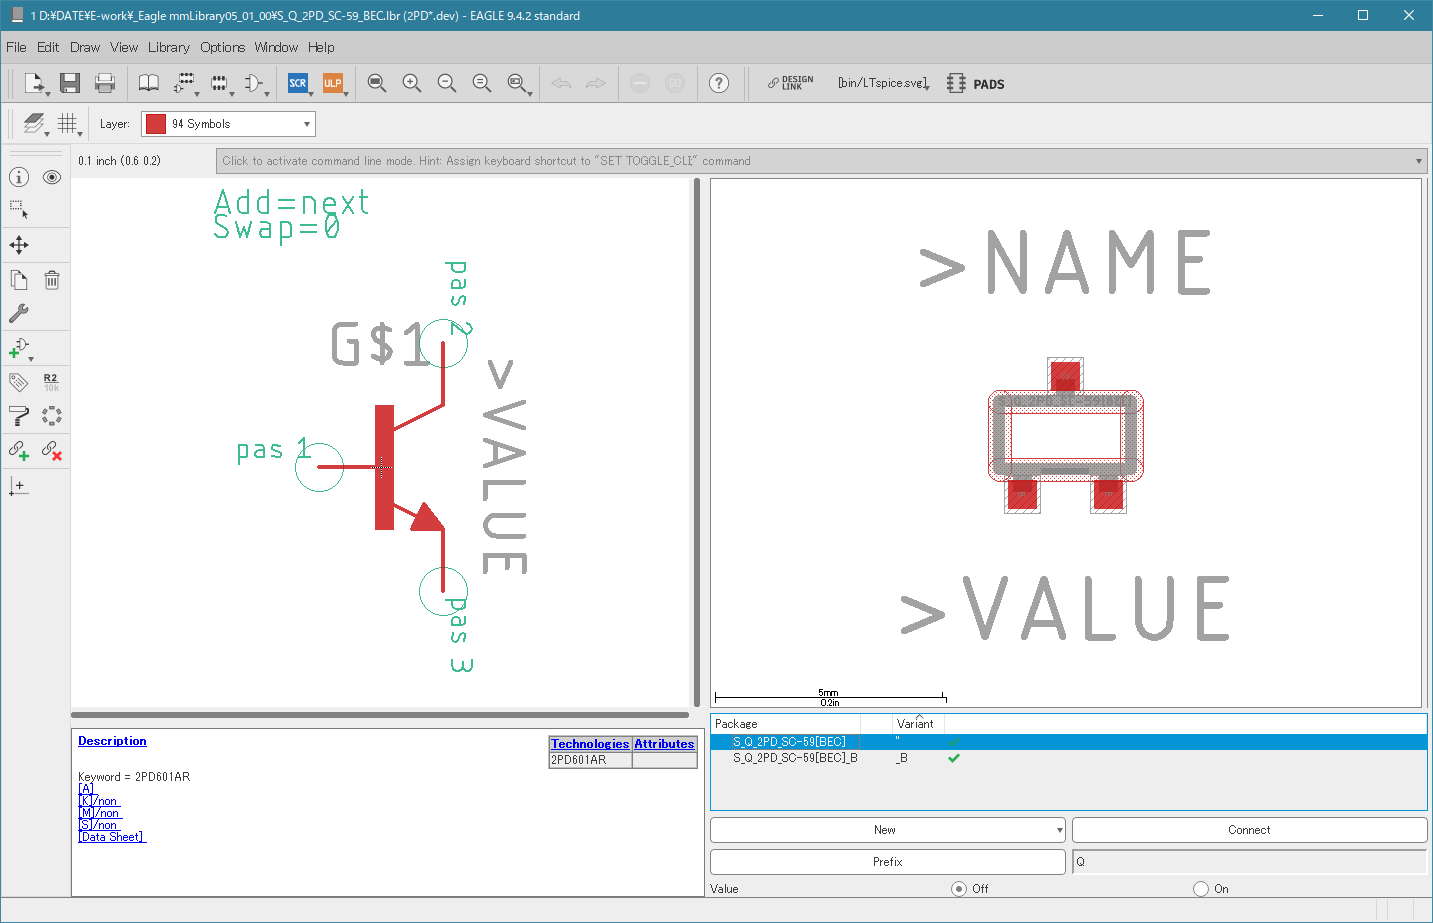
Task: Click the Grid settings icon
Action: tap(68, 124)
